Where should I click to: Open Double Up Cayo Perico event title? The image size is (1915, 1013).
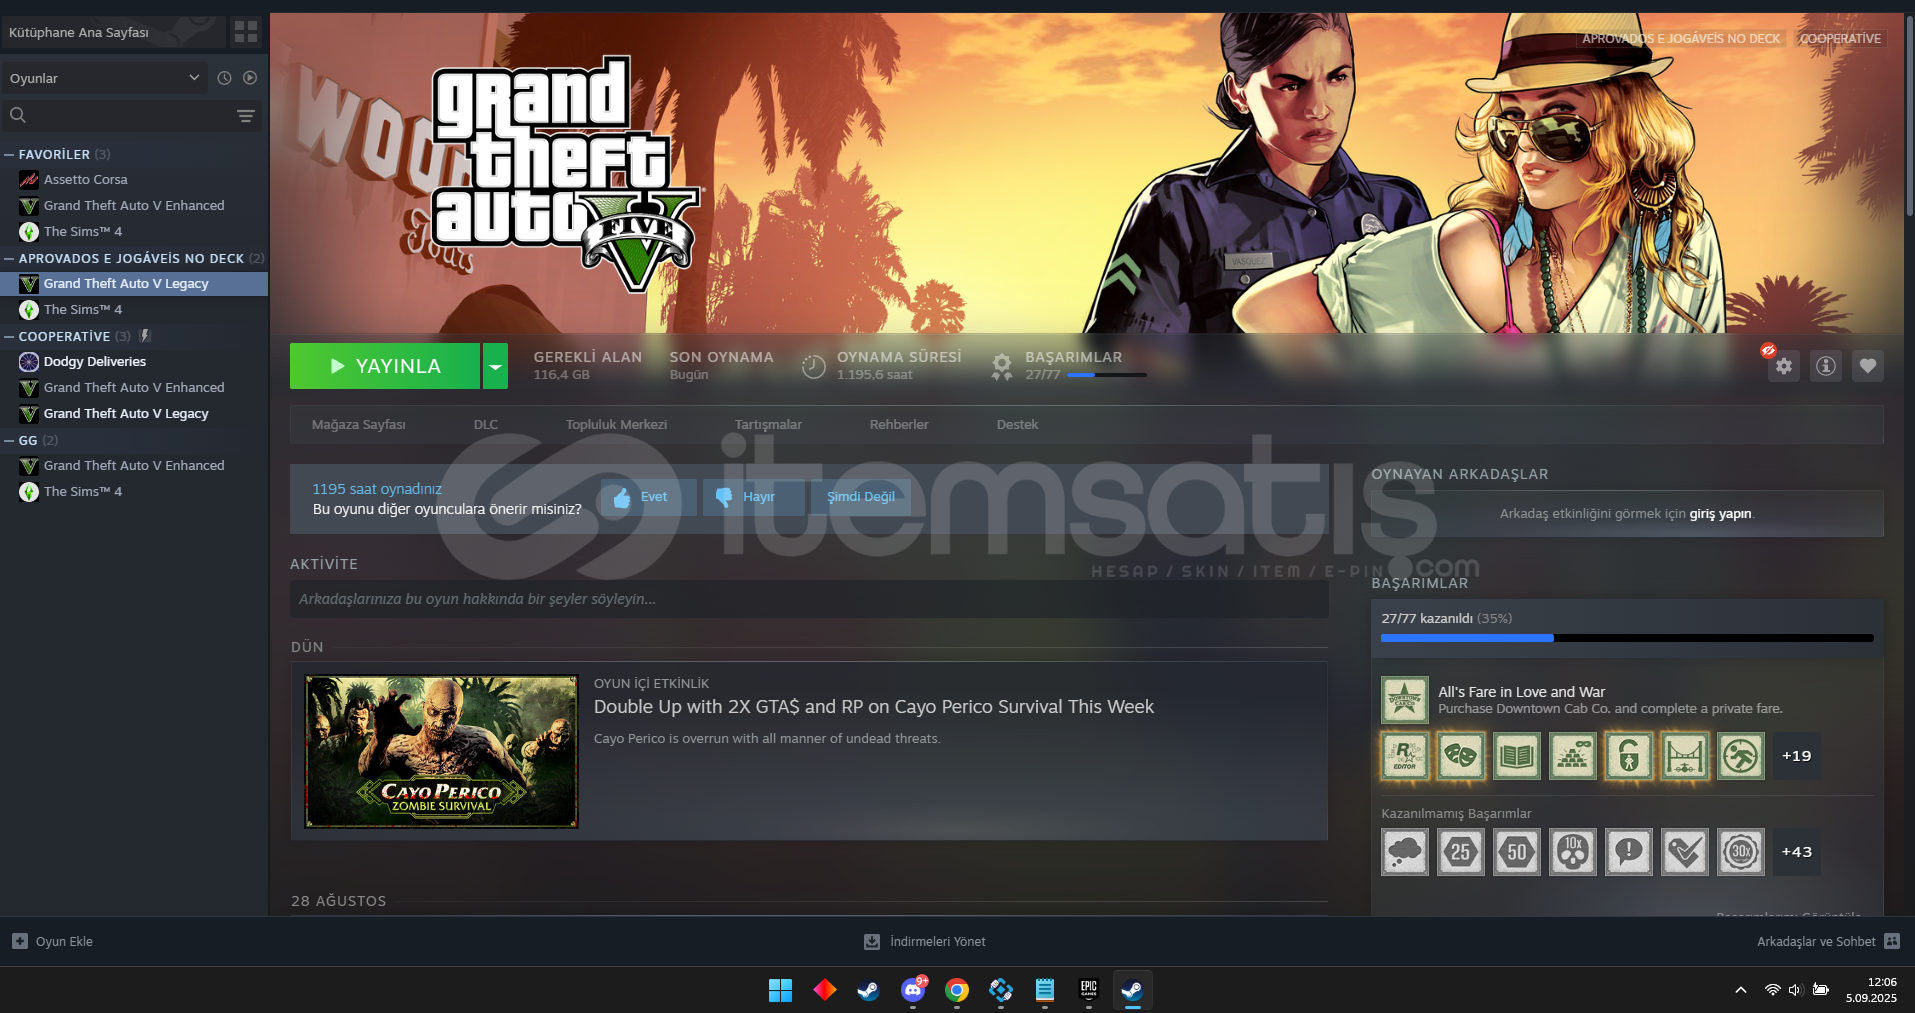[873, 707]
